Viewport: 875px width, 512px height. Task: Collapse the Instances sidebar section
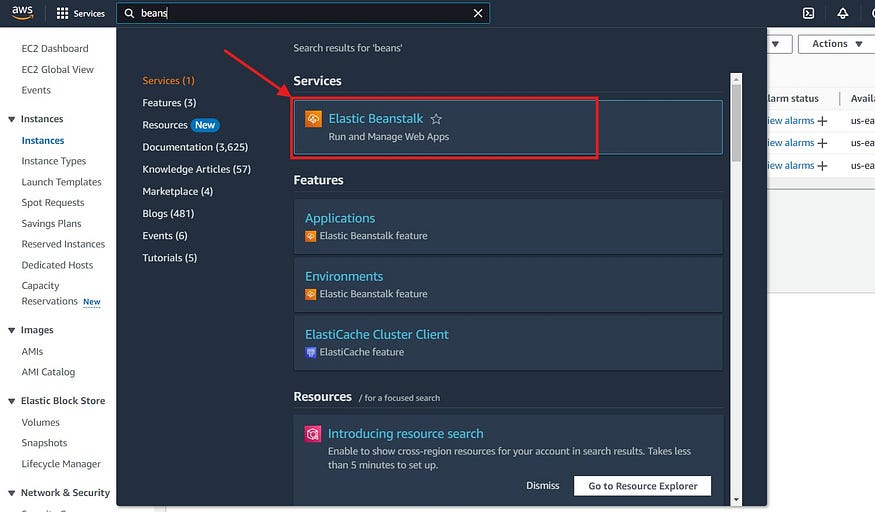12,119
